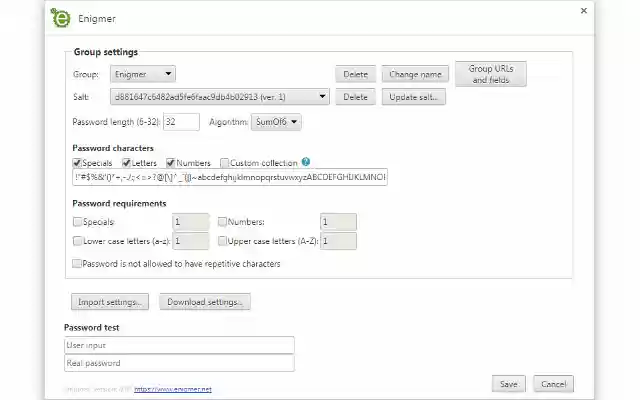Click the password characters text field

coord(230,177)
